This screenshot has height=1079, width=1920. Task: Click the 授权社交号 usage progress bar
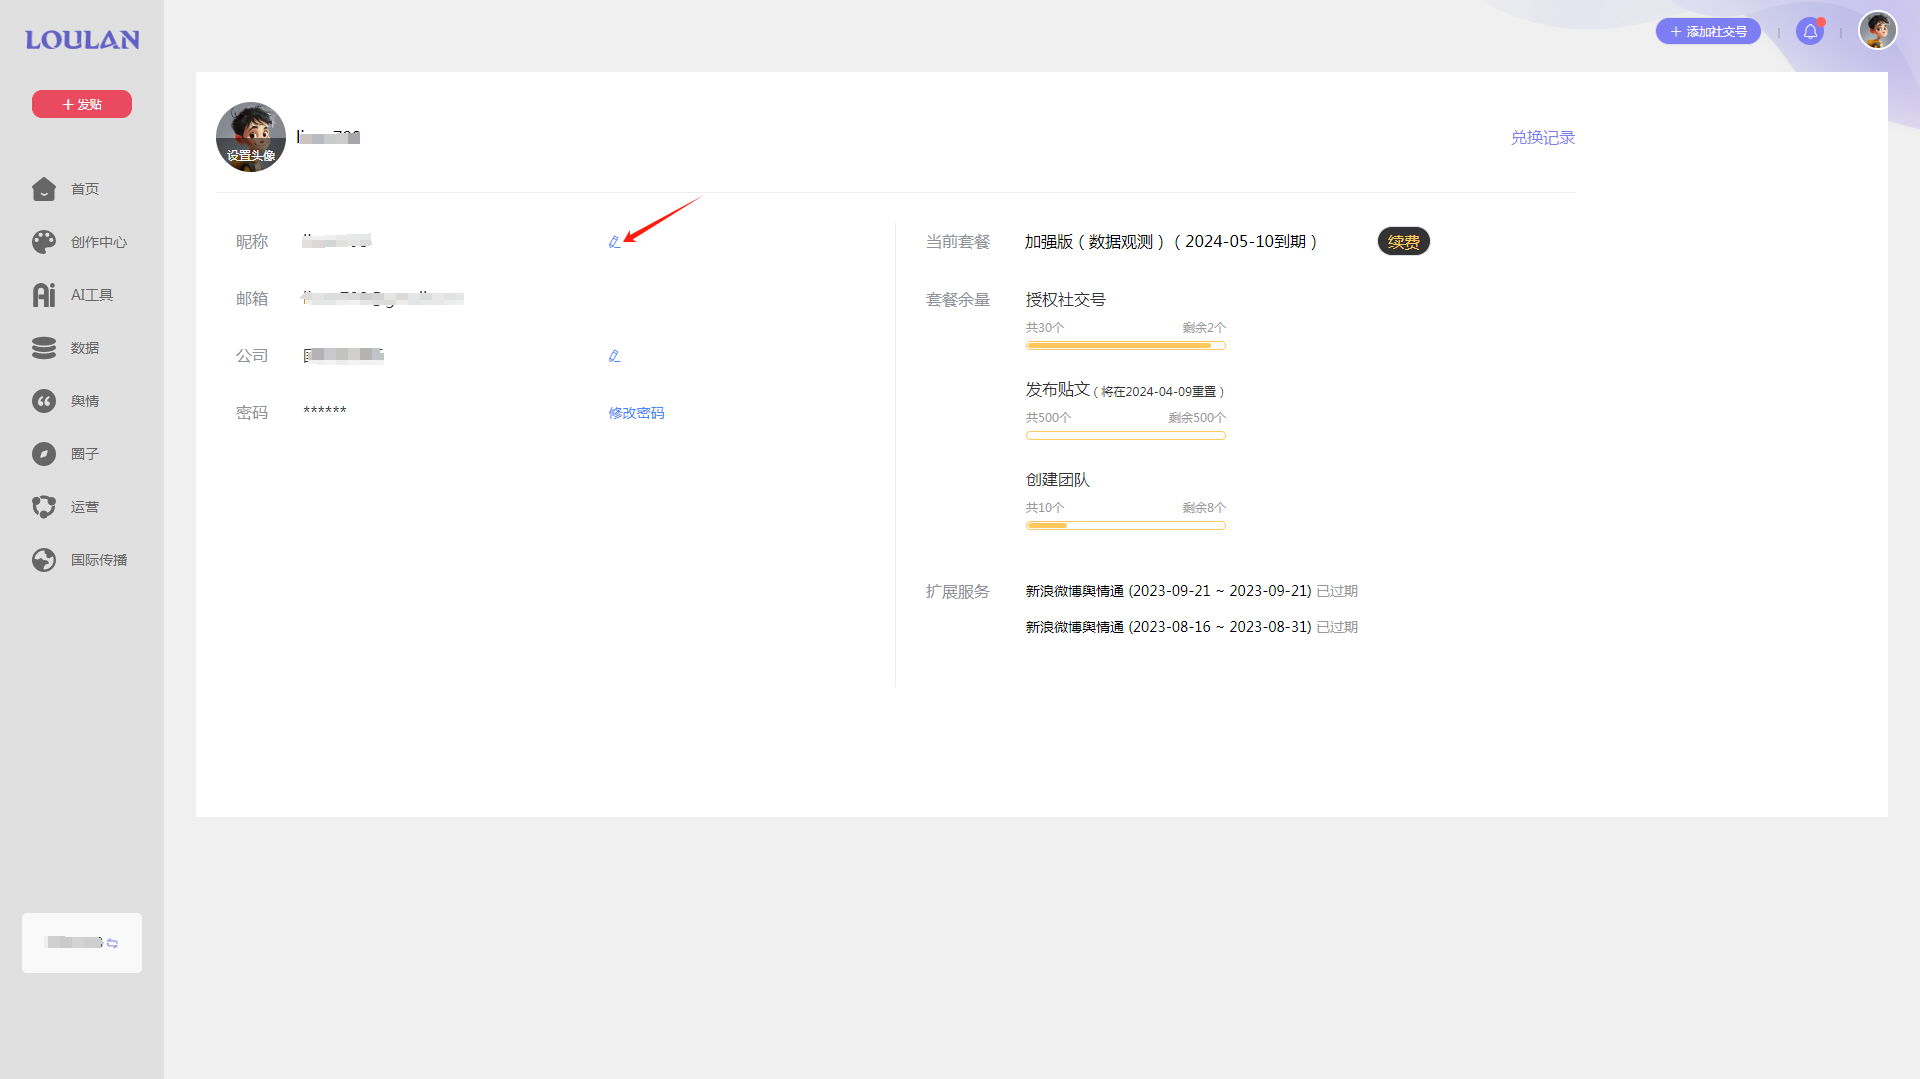1125,346
